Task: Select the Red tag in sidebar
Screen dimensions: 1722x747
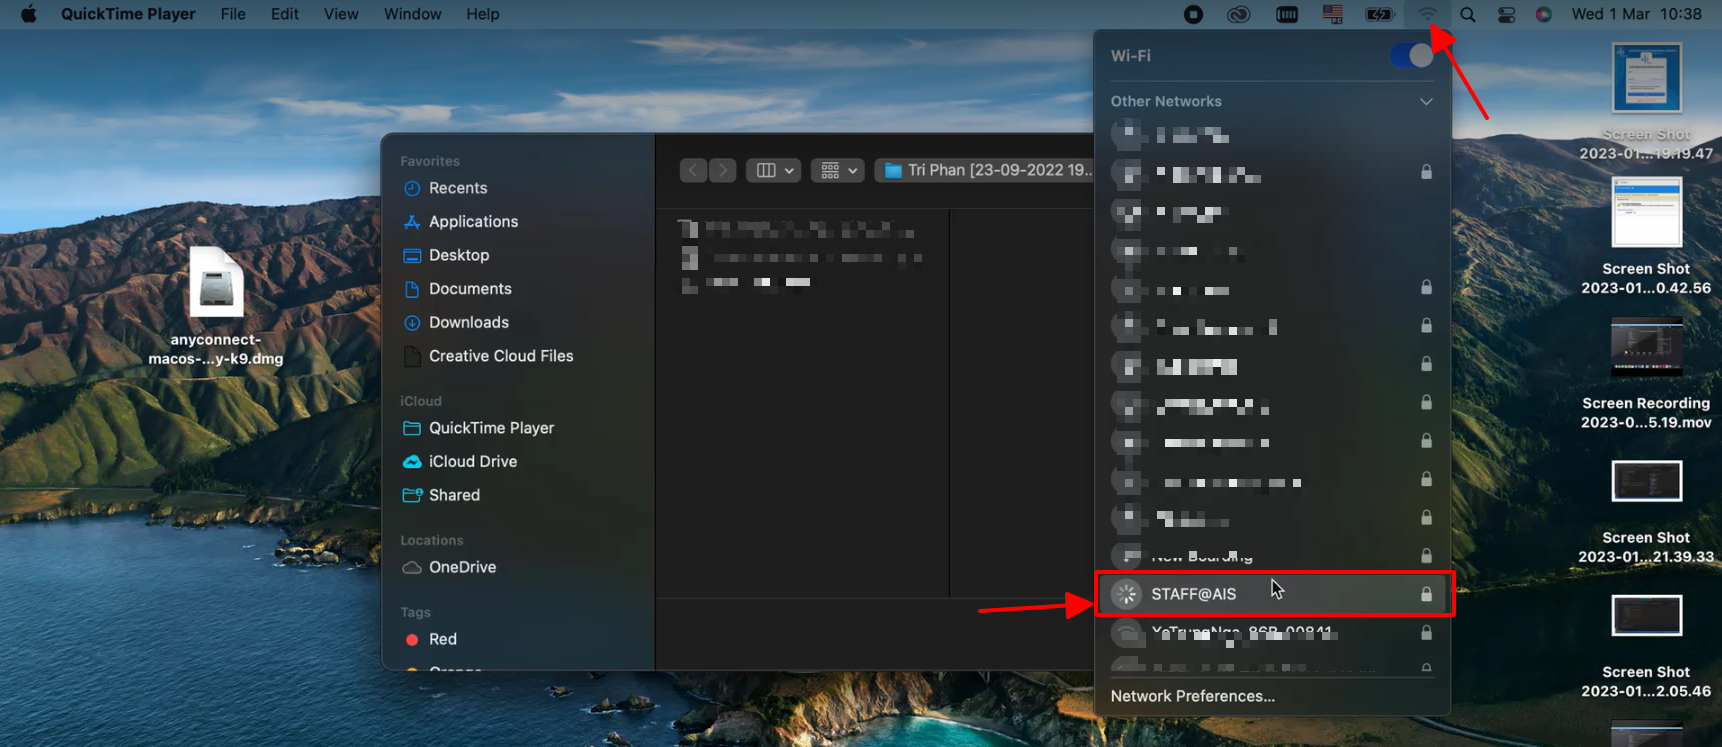Action: pyautogui.click(x=442, y=639)
